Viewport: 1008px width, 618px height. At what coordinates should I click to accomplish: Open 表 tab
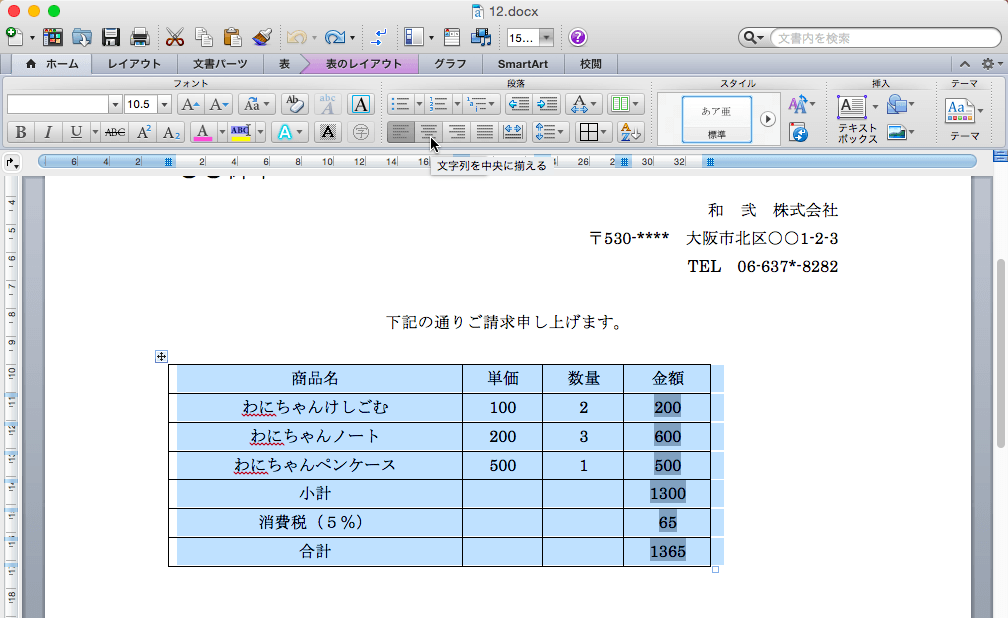[284, 64]
